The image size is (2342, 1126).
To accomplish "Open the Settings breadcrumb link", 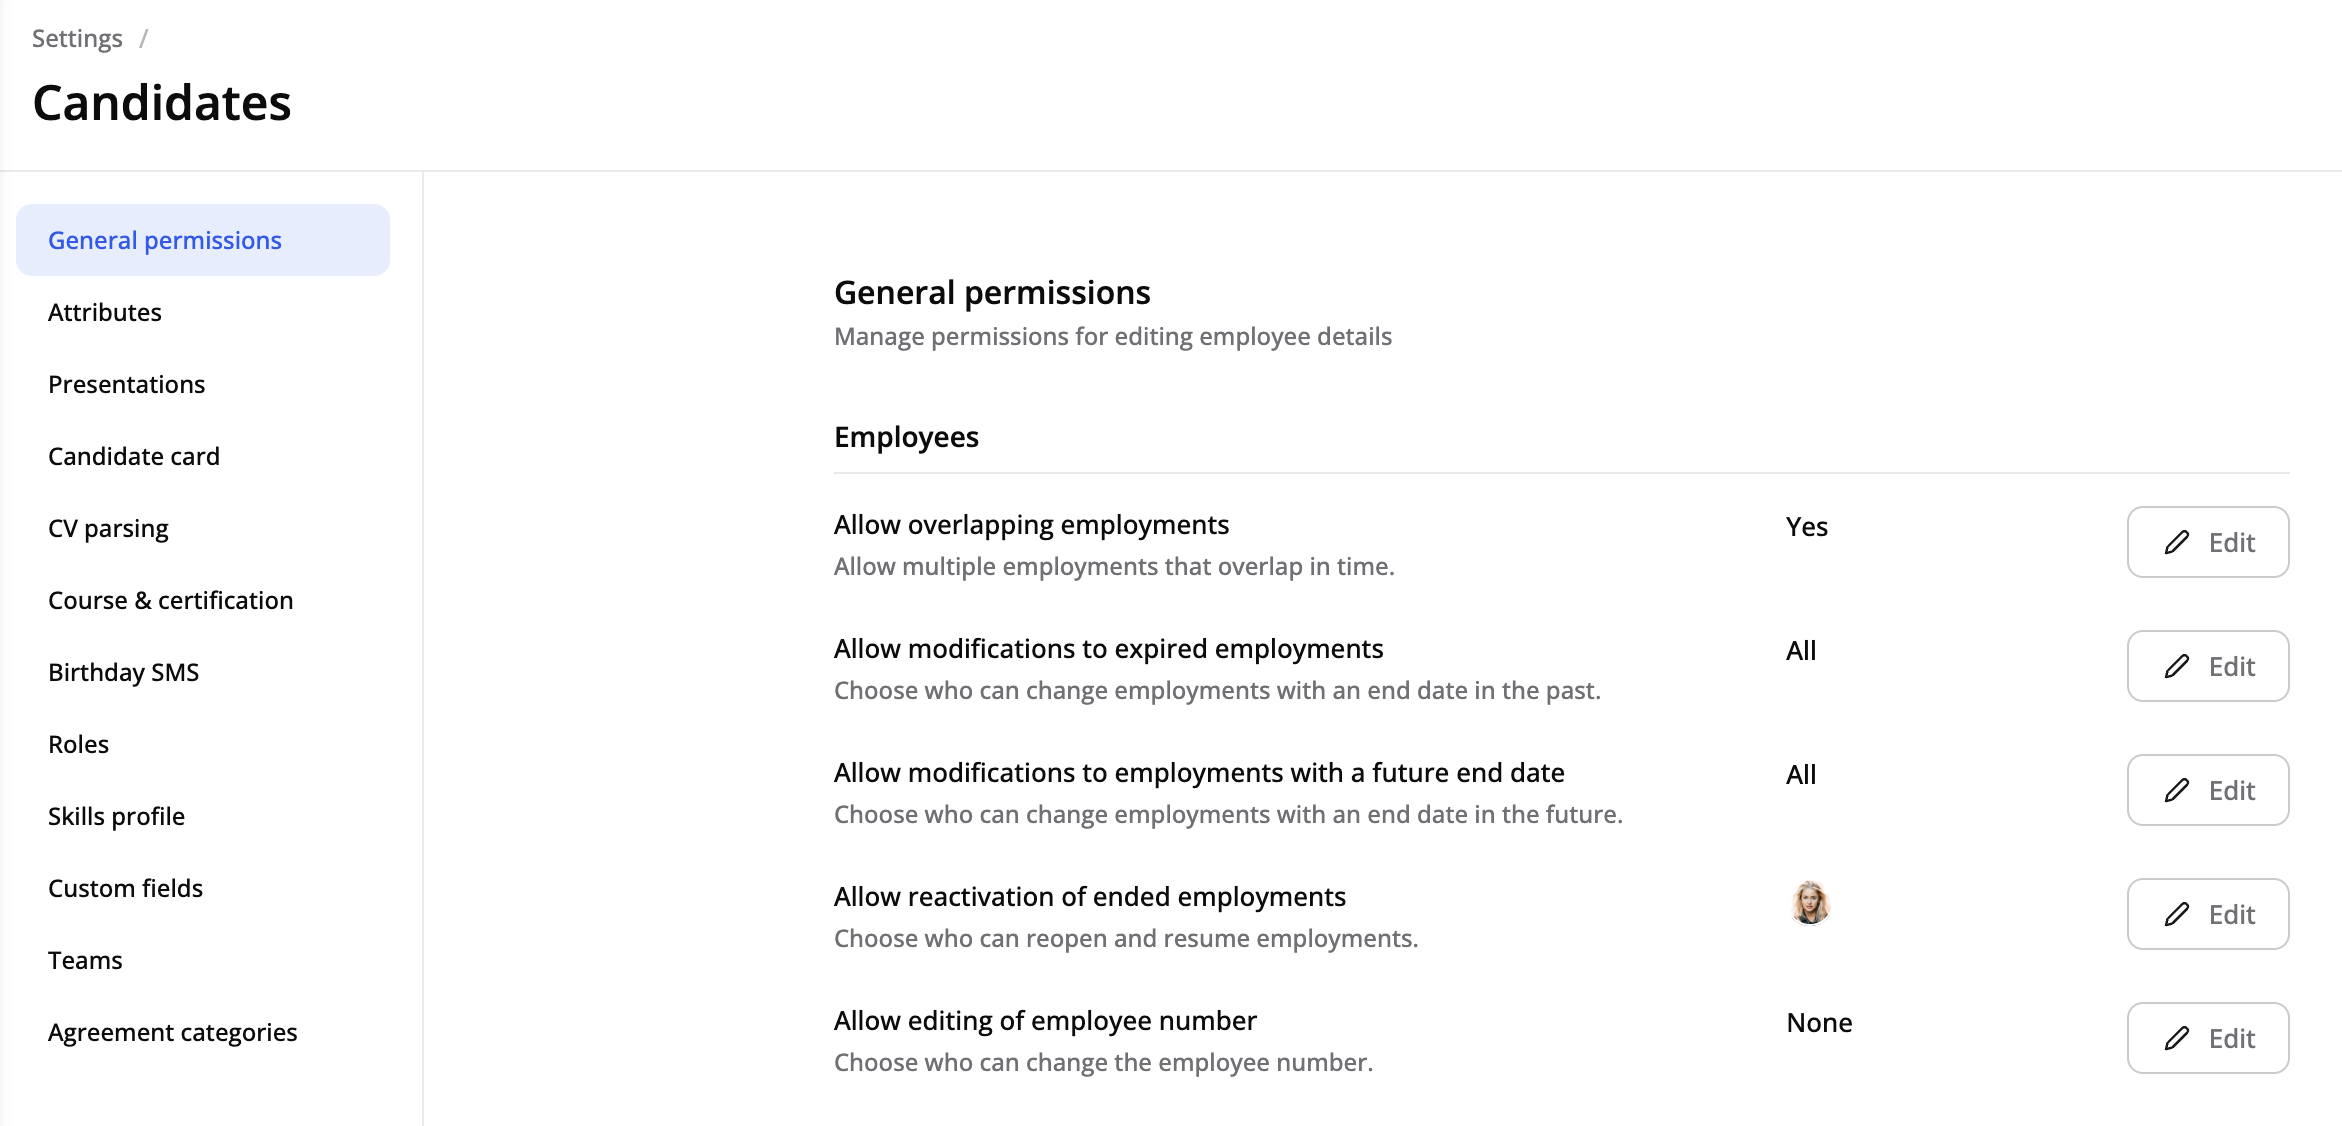I will [77, 38].
